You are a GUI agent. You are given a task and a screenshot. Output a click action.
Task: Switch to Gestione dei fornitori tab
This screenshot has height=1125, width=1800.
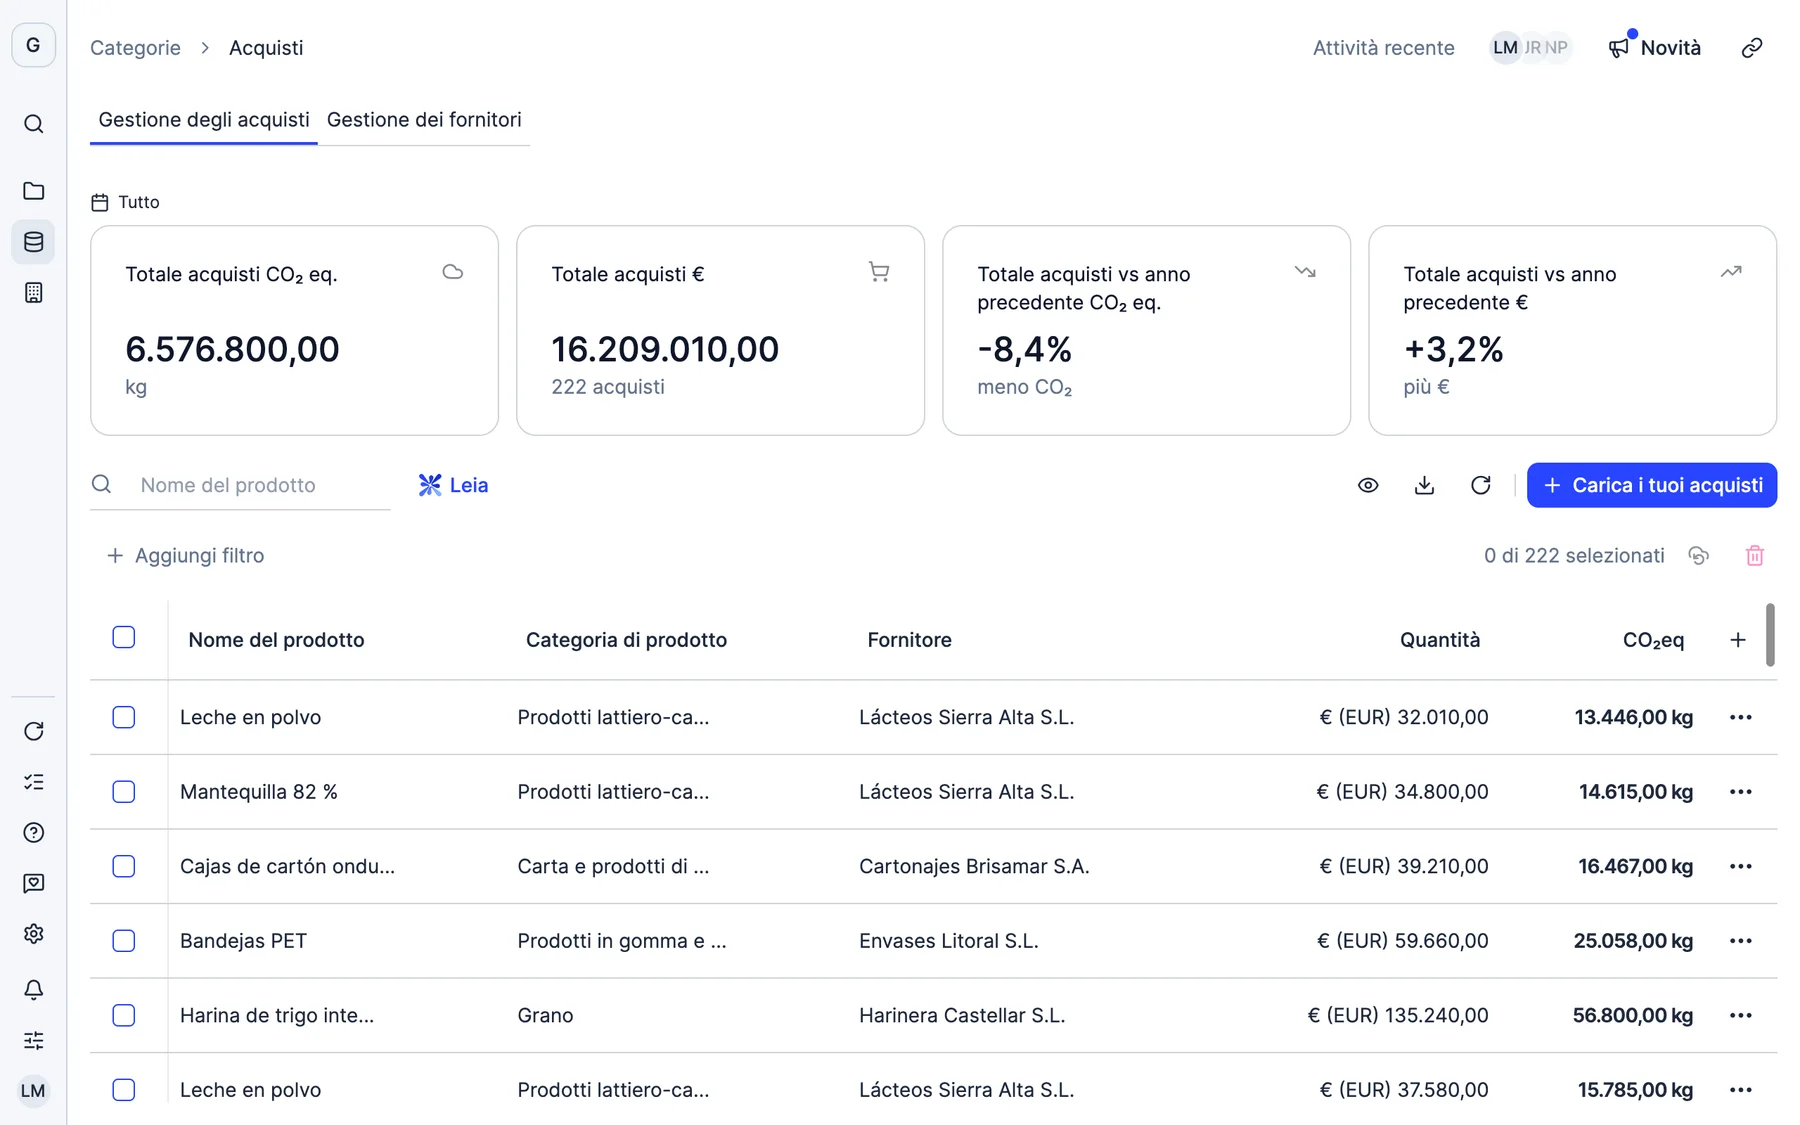pos(424,120)
